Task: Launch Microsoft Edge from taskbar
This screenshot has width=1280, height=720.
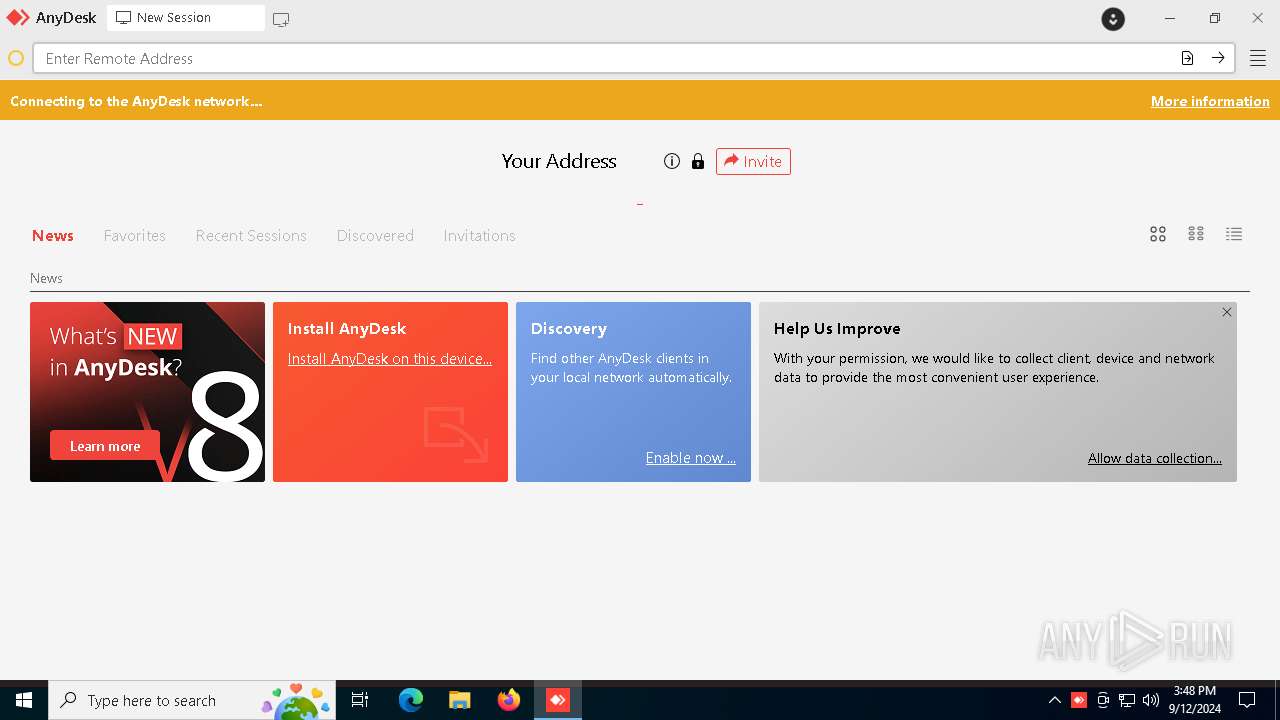Action: click(410, 700)
